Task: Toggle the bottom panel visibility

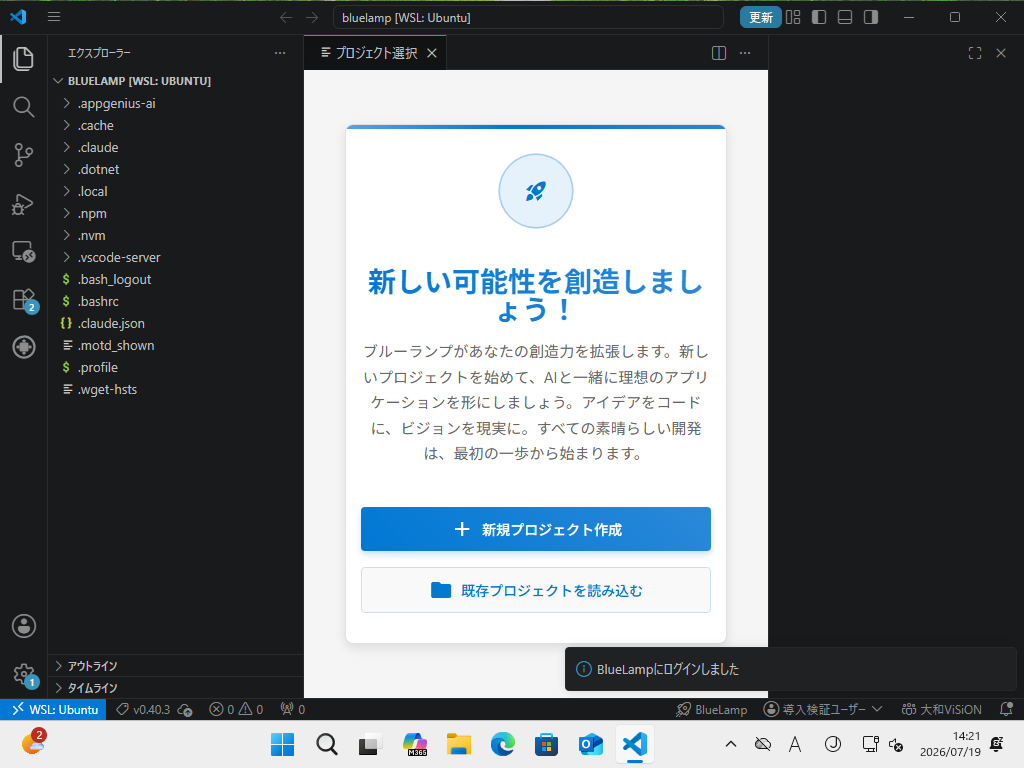Action: coord(845,17)
